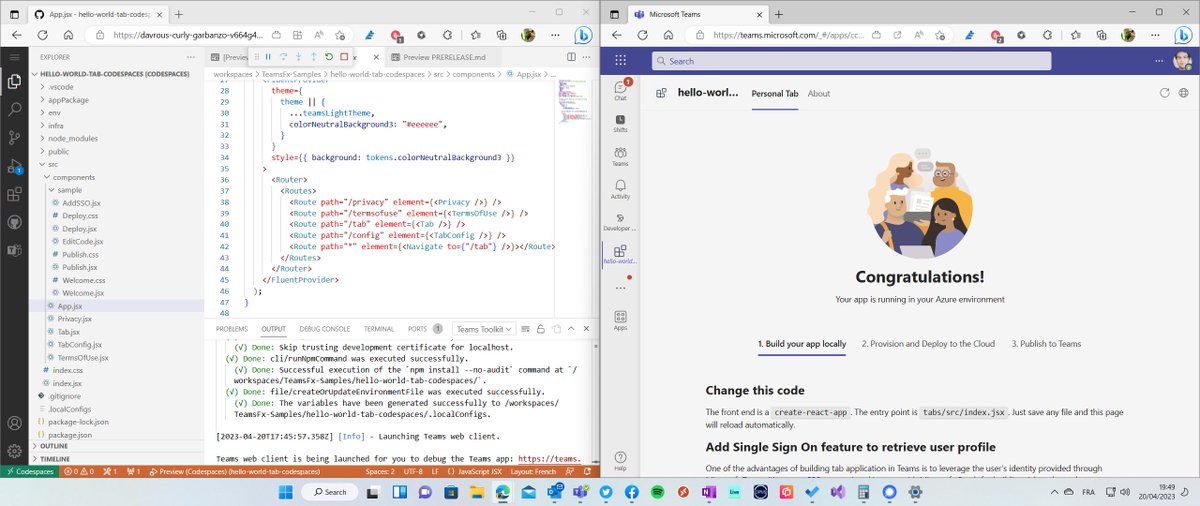Open the https://teams. link in output
The width and height of the screenshot is (1200, 506).
(549, 460)
